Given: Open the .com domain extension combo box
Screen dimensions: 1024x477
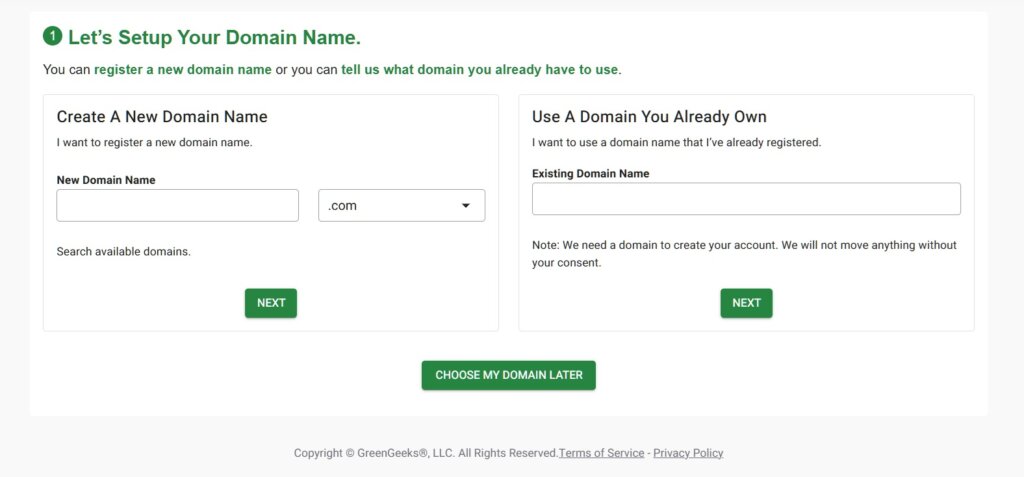Looking at the screenshot, I should 400,206.
